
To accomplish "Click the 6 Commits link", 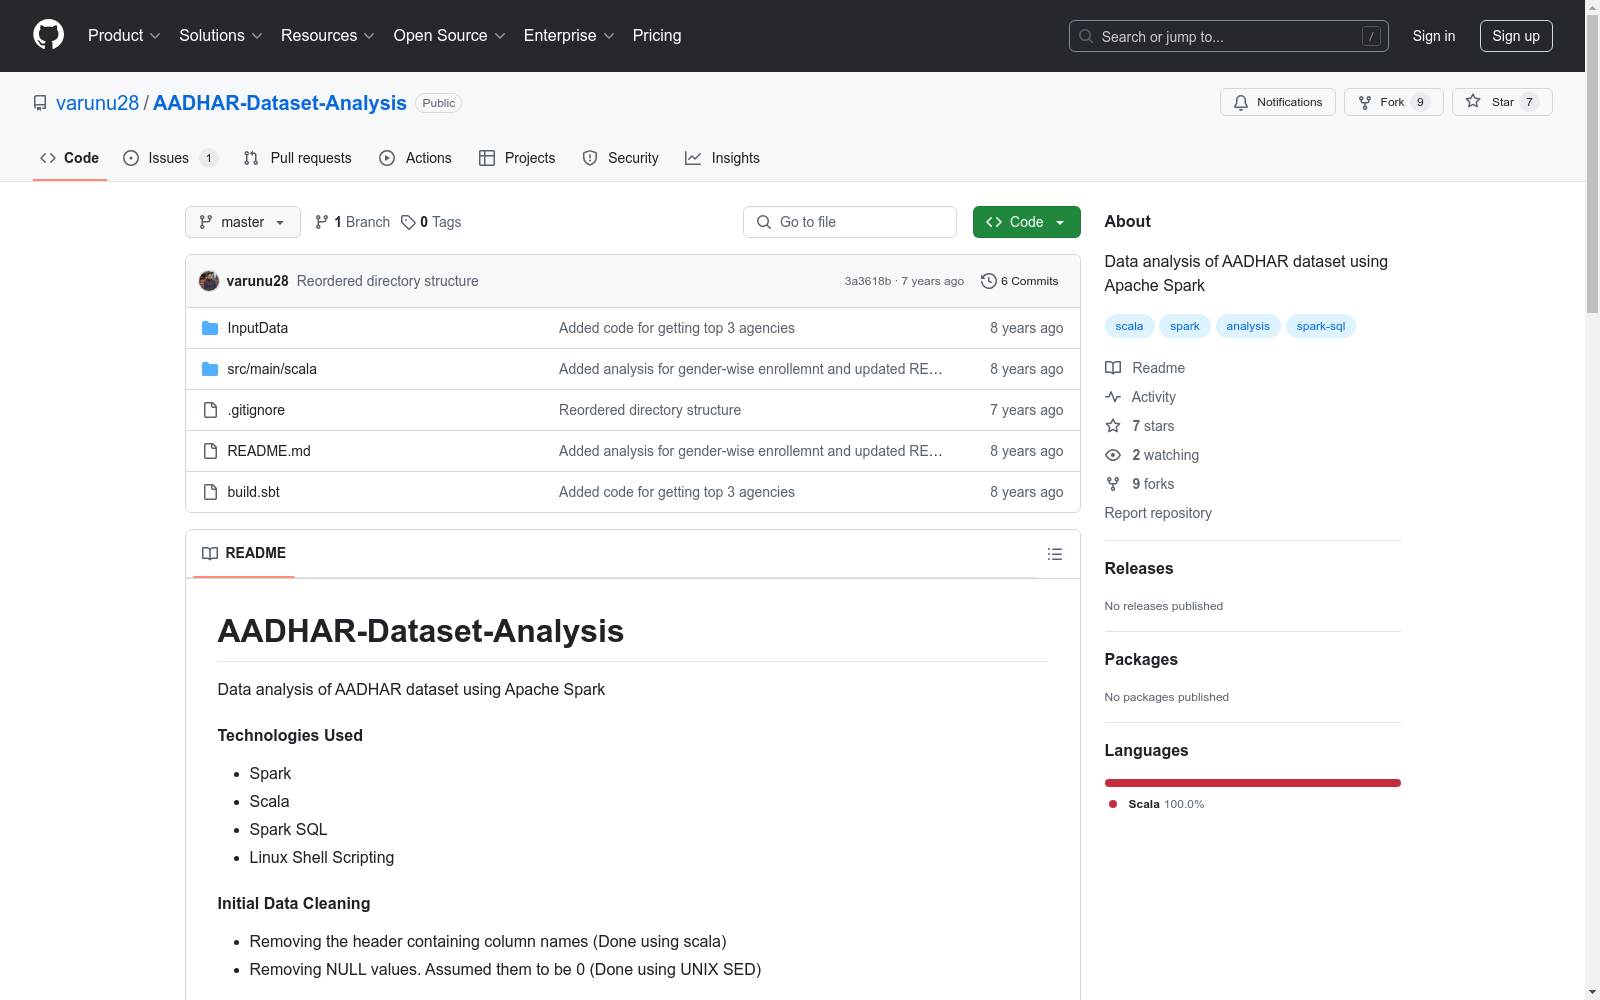I will click(x=1020, y=281).
